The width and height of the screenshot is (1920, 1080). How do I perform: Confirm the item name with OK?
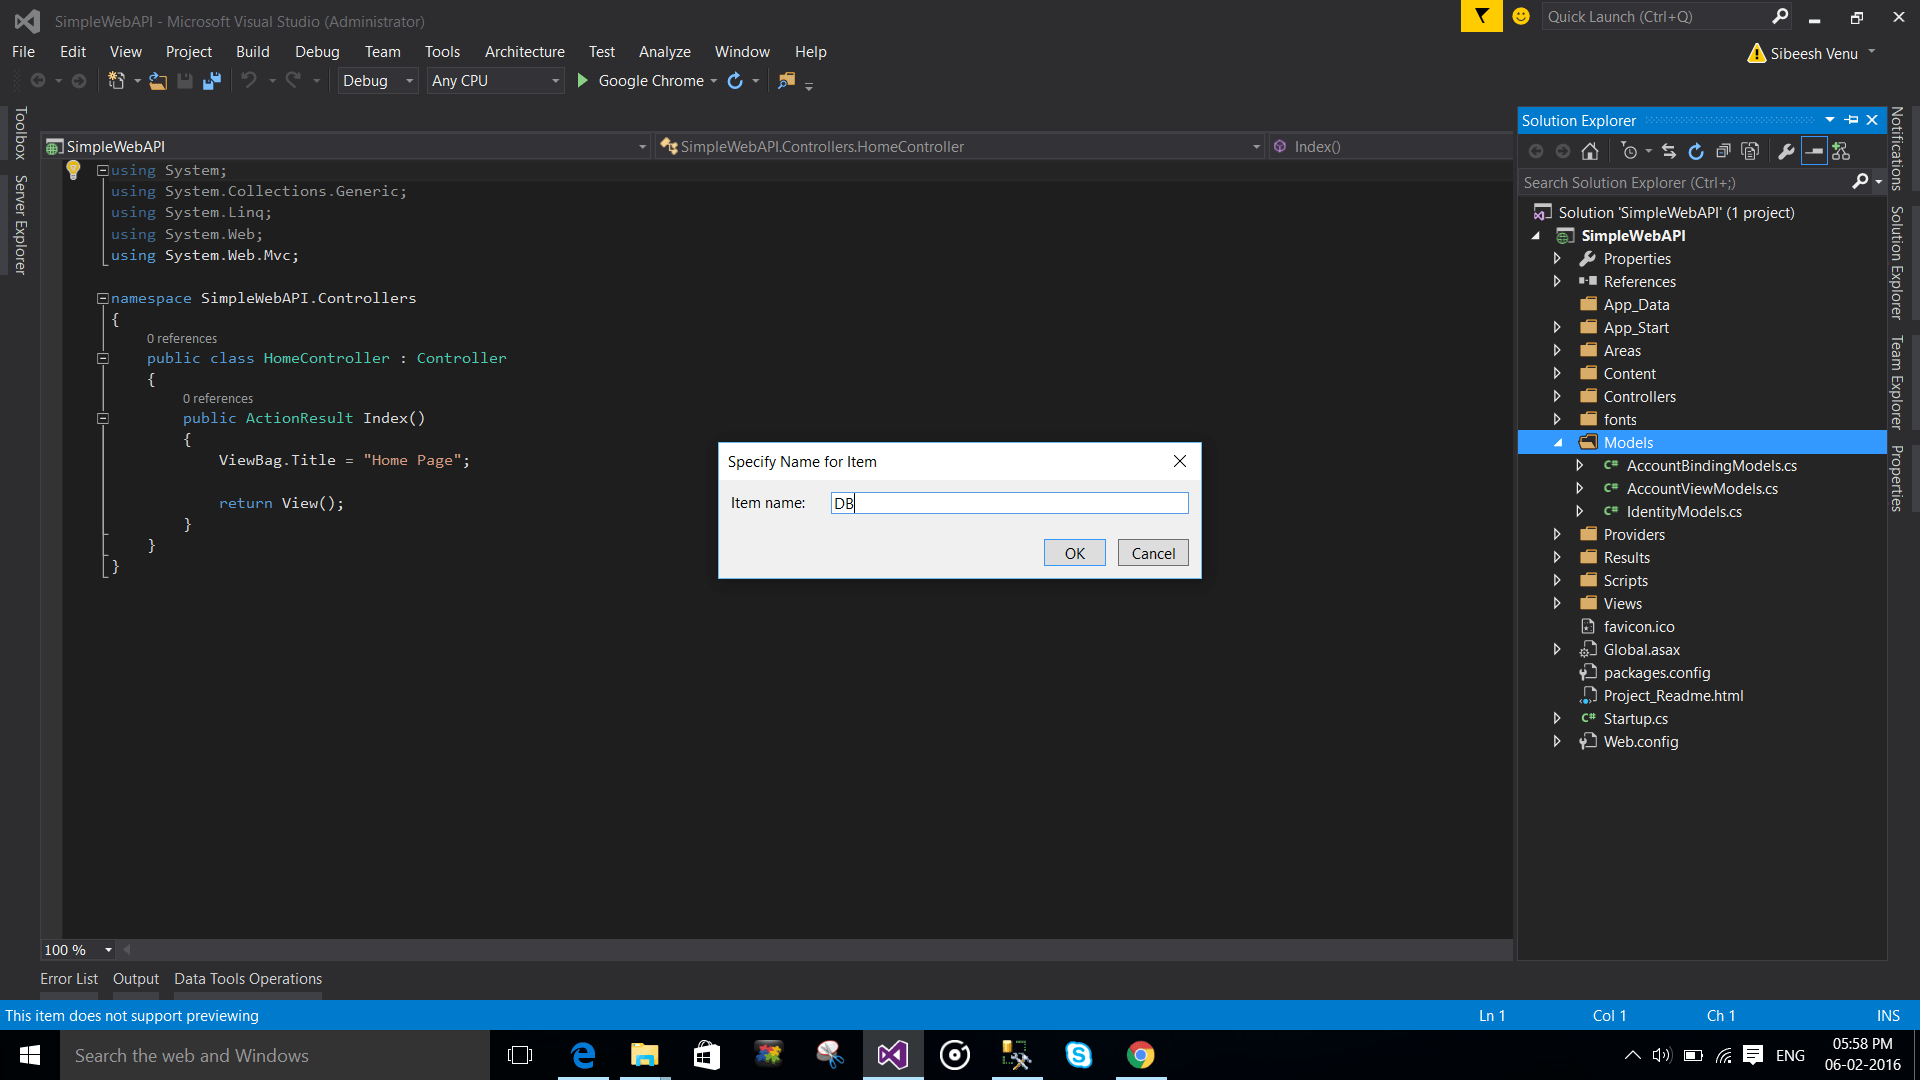(1075, 553)
